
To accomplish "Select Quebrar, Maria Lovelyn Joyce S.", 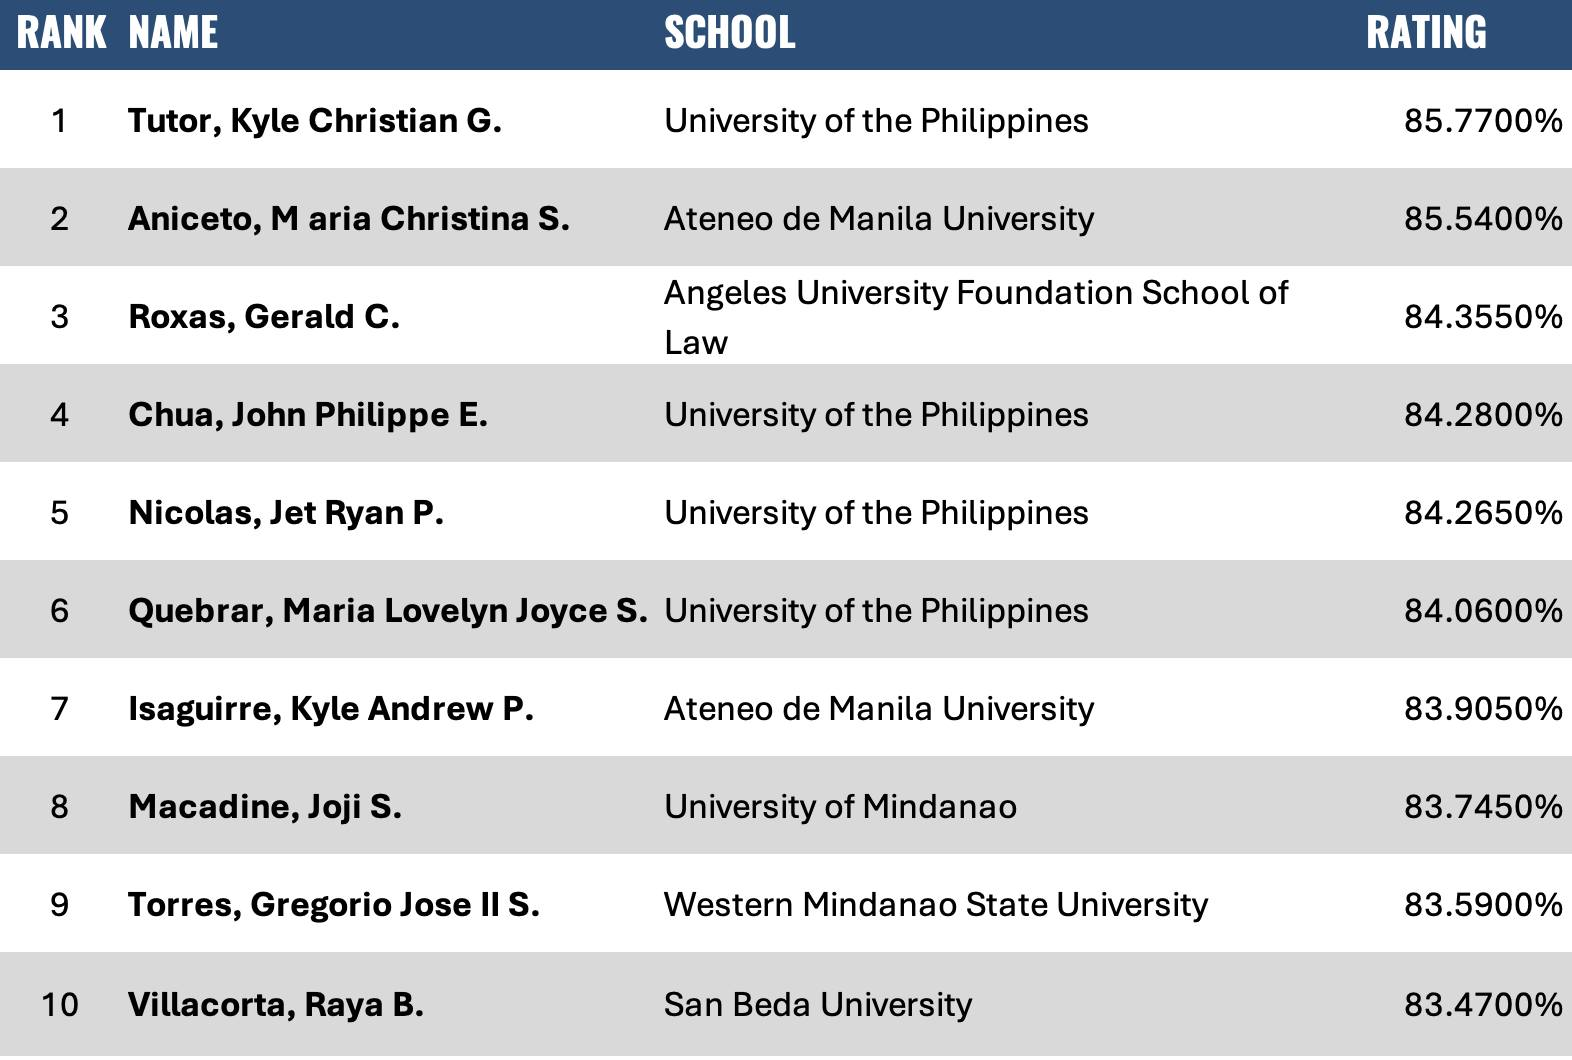I will click(387, 611).
